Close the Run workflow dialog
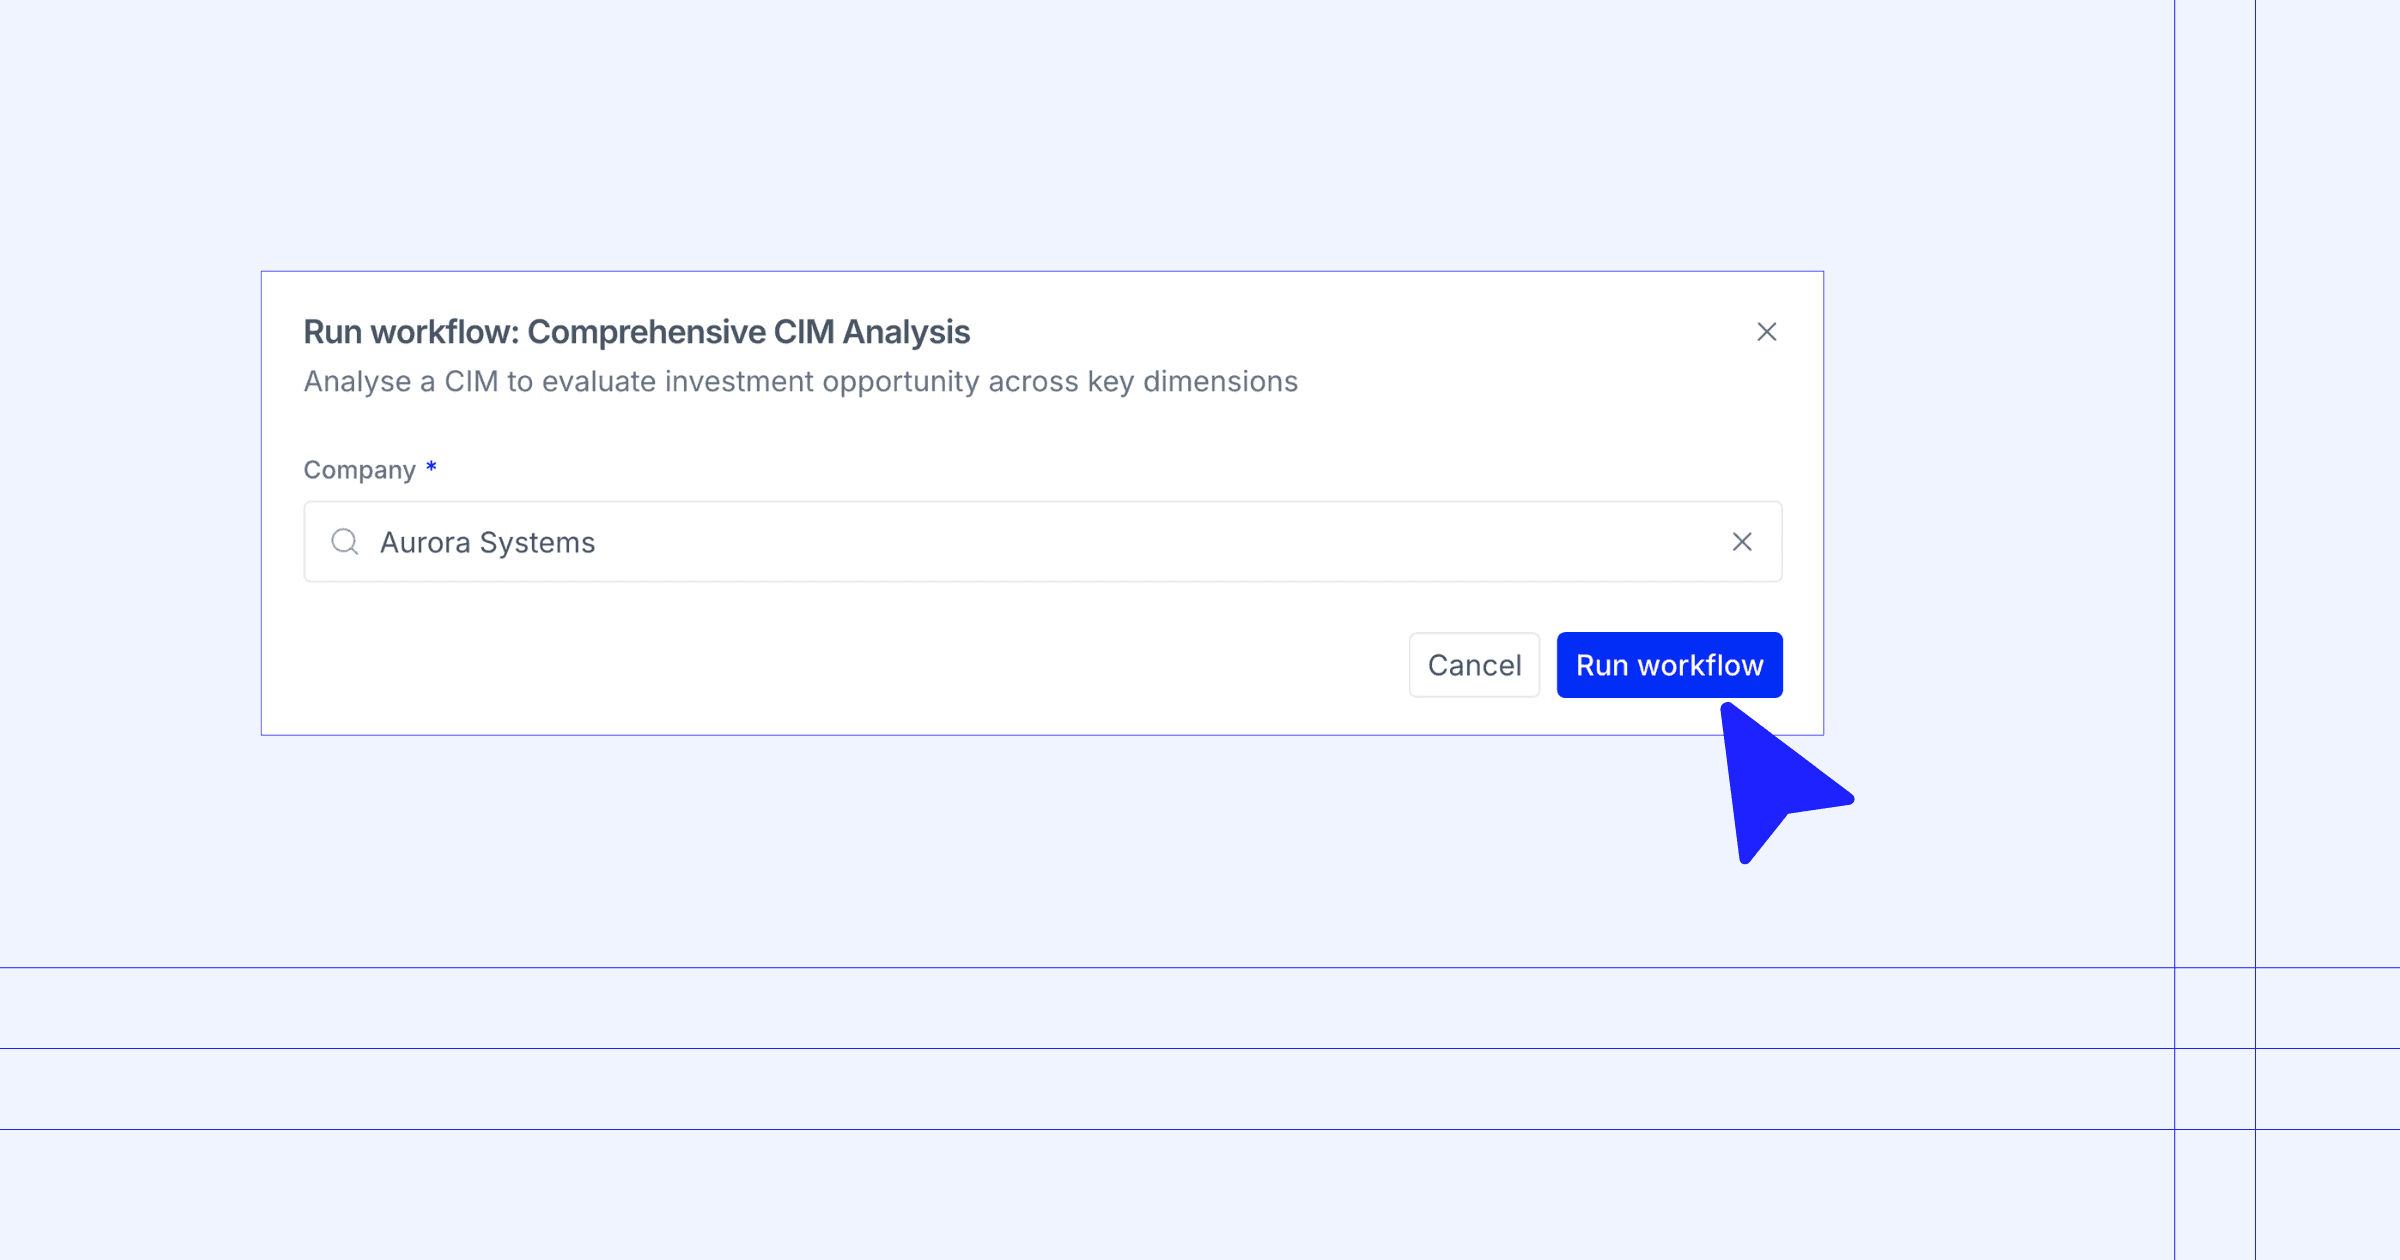The width and height of the screenshot is (2400, 1260). coord(1766,332)
